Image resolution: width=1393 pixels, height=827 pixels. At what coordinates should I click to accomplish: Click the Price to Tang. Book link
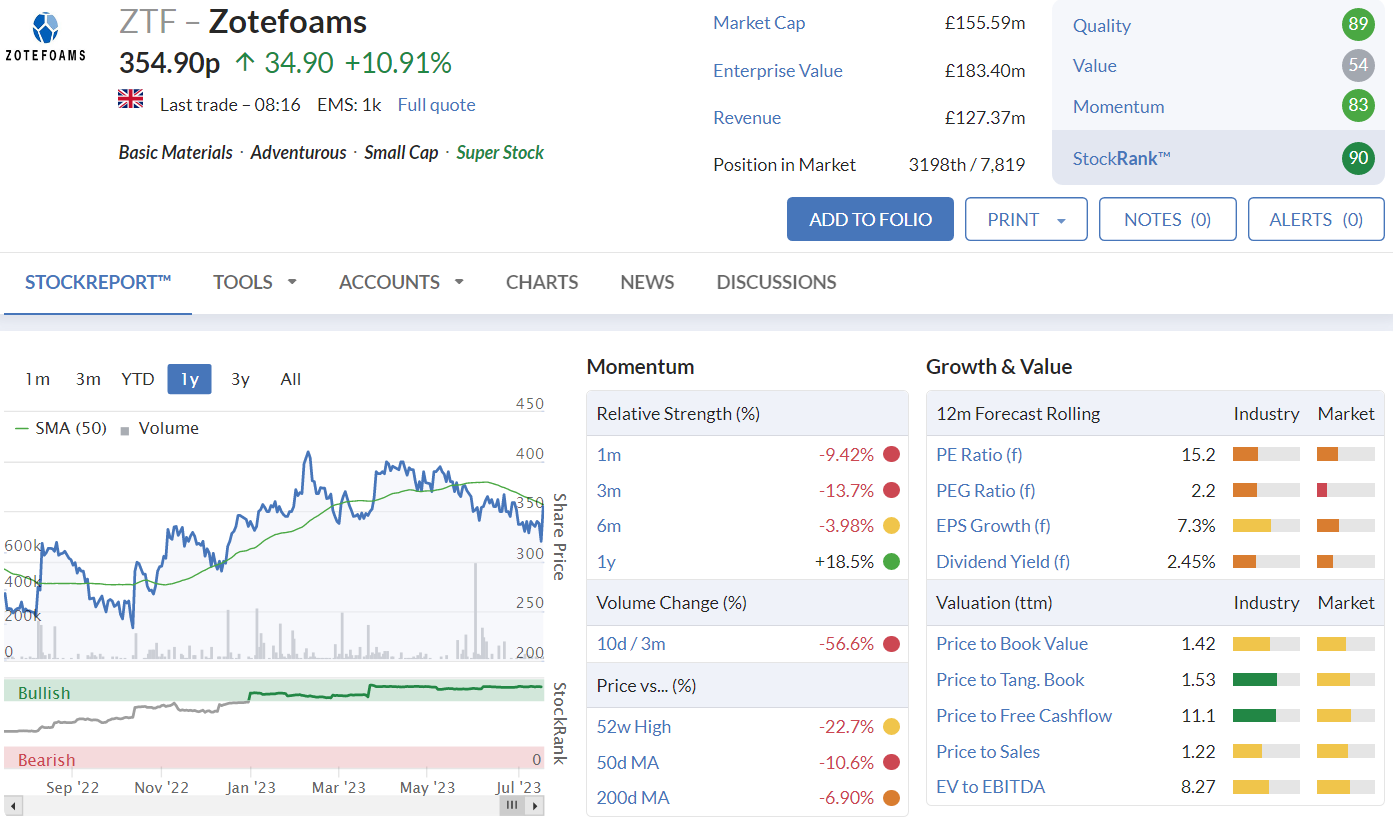tap(1010, 680)
